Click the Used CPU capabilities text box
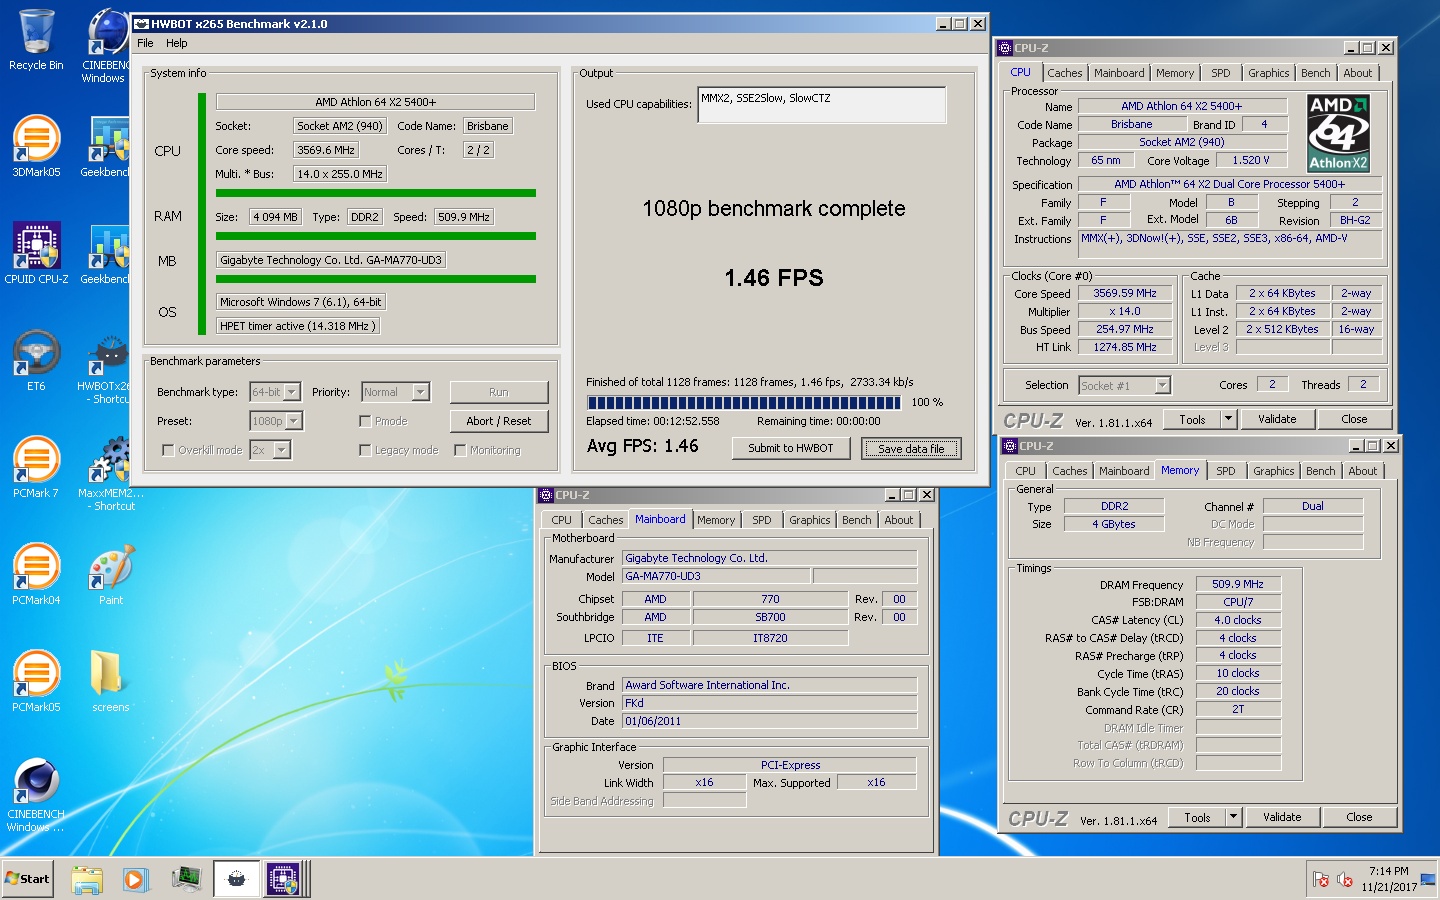 822,105
